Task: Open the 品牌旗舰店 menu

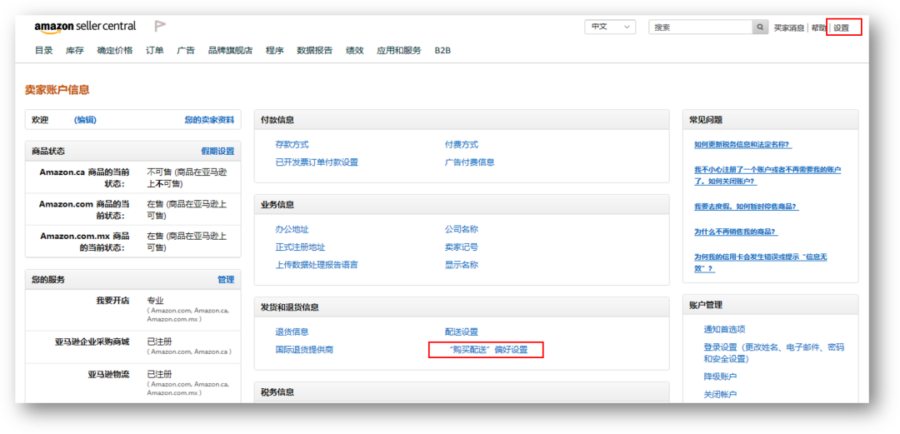Action: click(230, 51)
